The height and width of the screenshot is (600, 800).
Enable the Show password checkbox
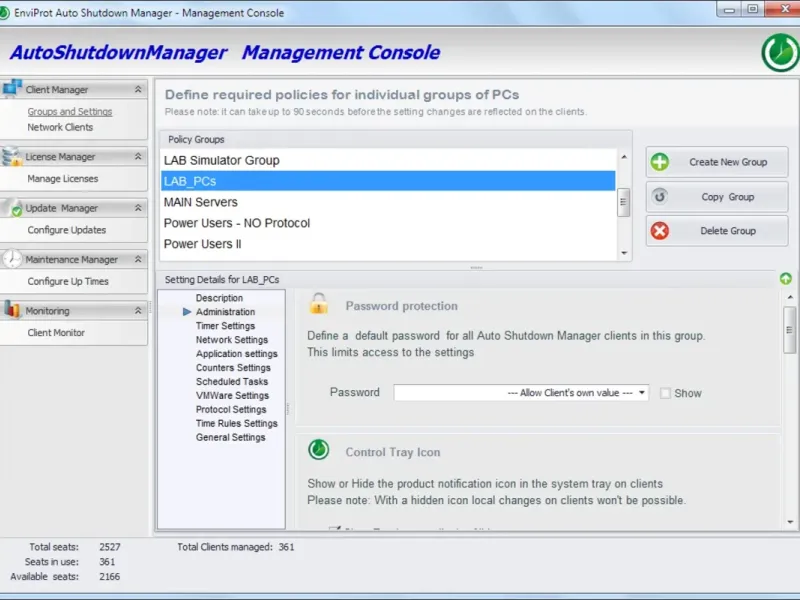pyautogui.click(x=665, y=393)
